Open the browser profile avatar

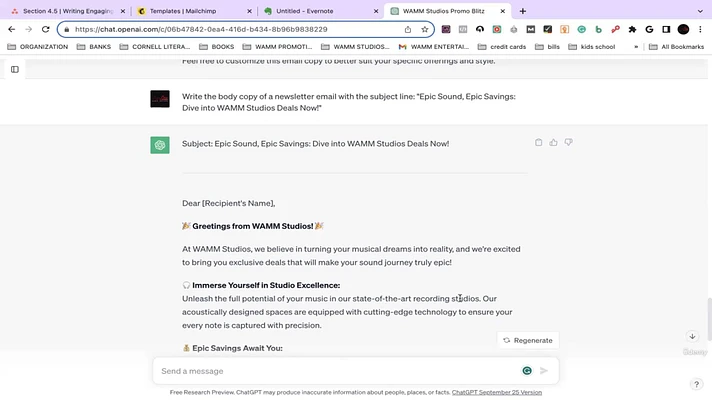click(x=683, y=30)
